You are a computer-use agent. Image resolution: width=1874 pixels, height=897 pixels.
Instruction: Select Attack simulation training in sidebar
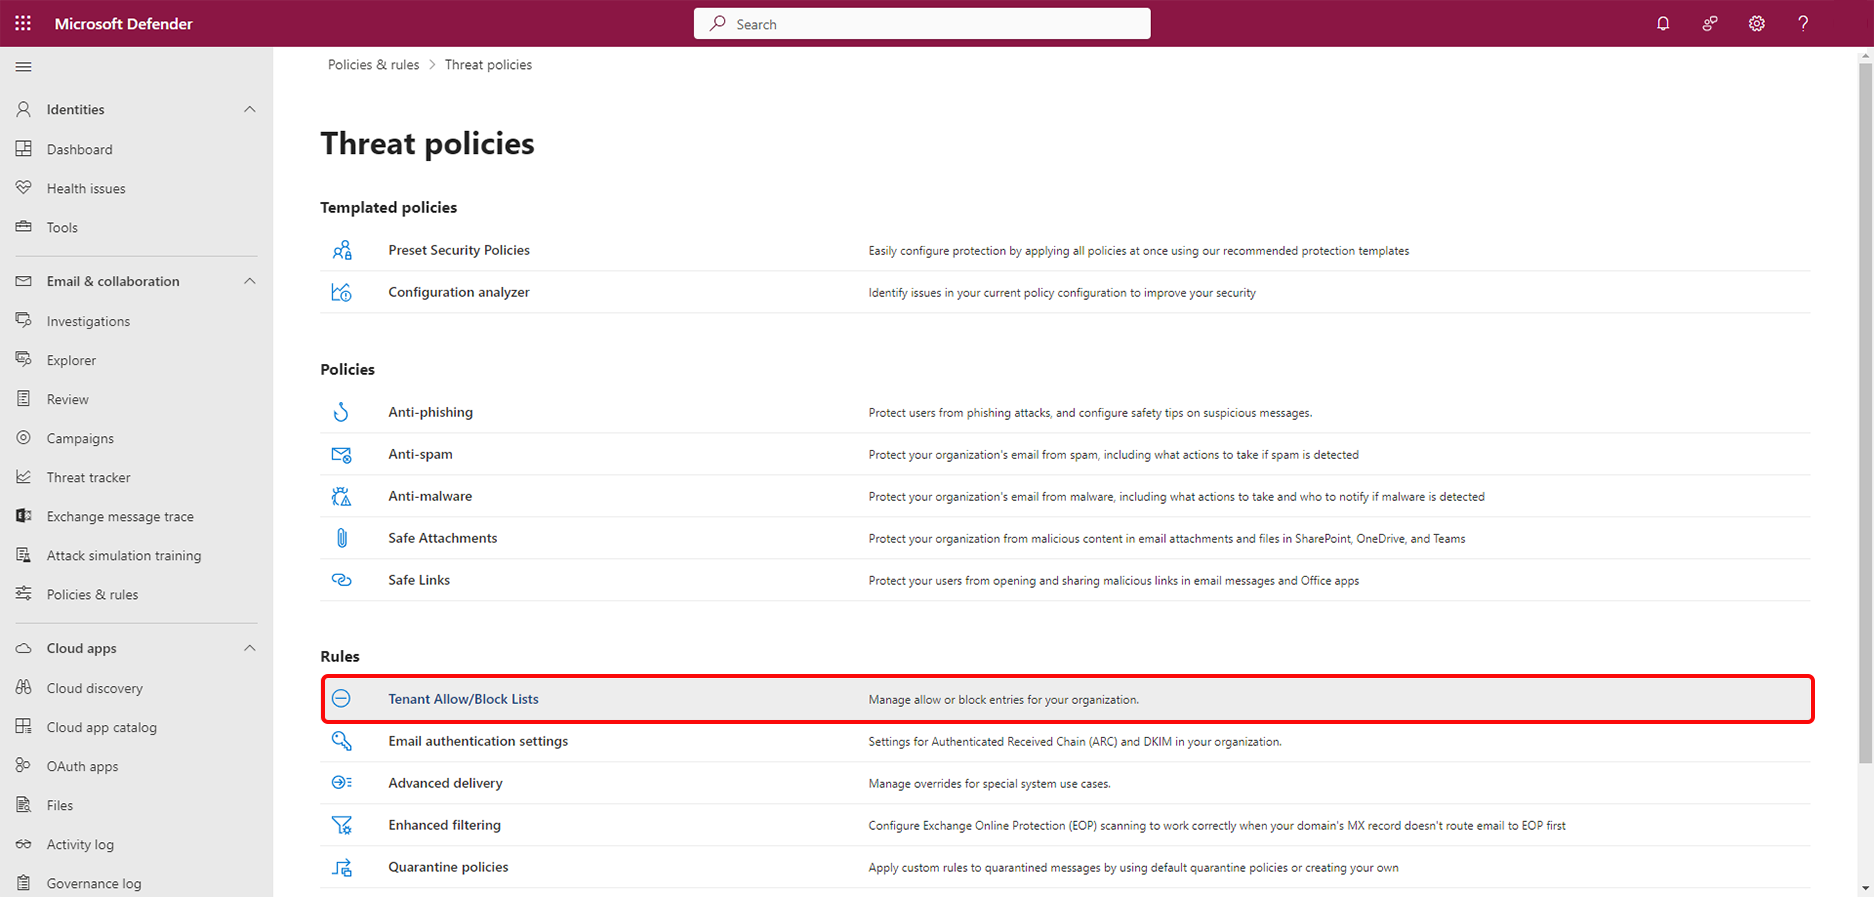pyautogui.click(x=123, y=555)
